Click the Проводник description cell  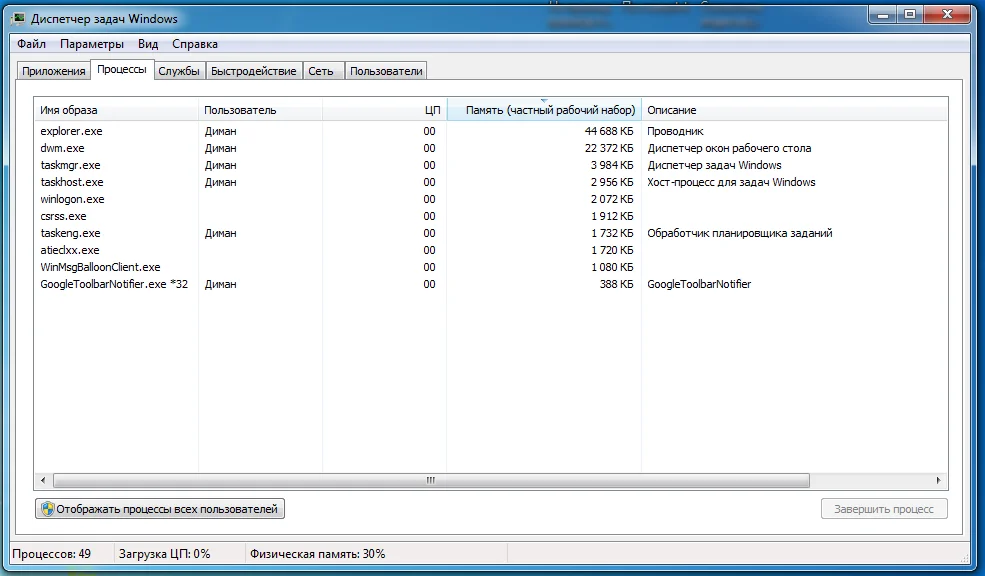pyautogui.click(x=675, y=131)
